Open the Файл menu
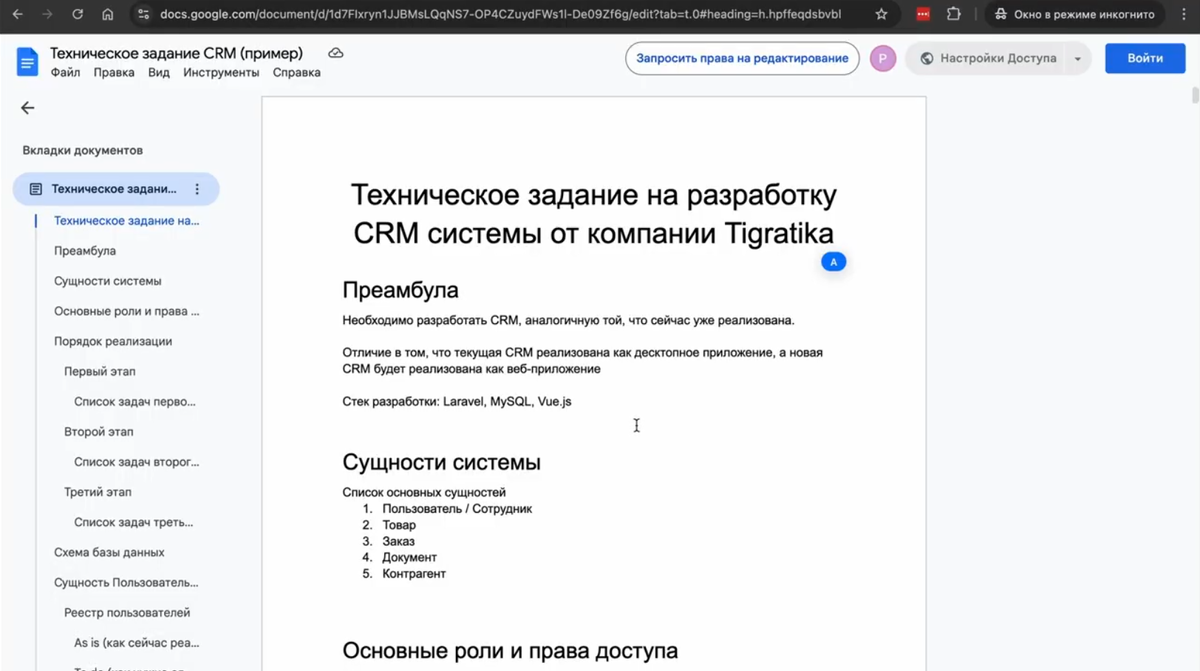Image resolution: width=1200 pixels, height=671 pixels. point(65,73)
